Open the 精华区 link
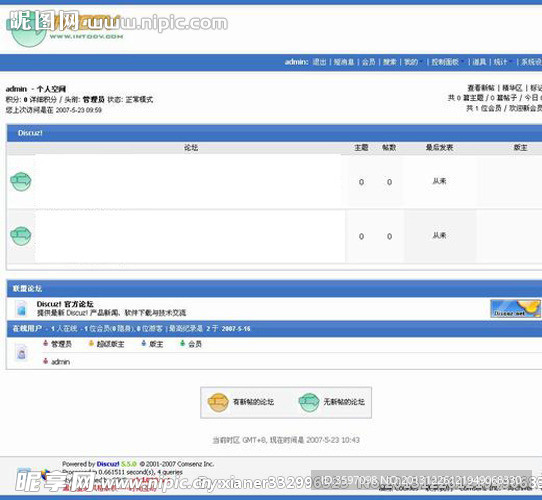 click(x=512, y=88)
